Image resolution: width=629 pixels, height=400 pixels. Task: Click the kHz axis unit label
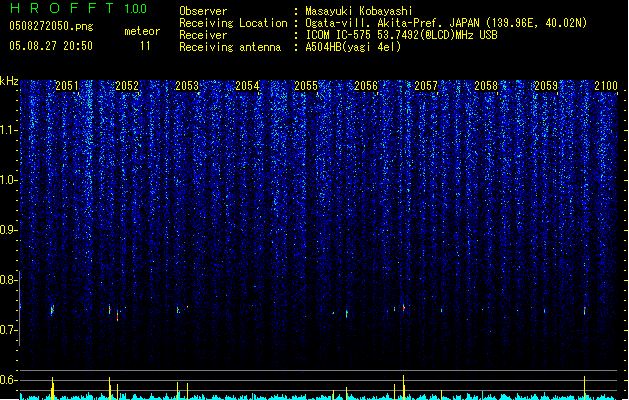pyautogui.click(x=9, y=81)
